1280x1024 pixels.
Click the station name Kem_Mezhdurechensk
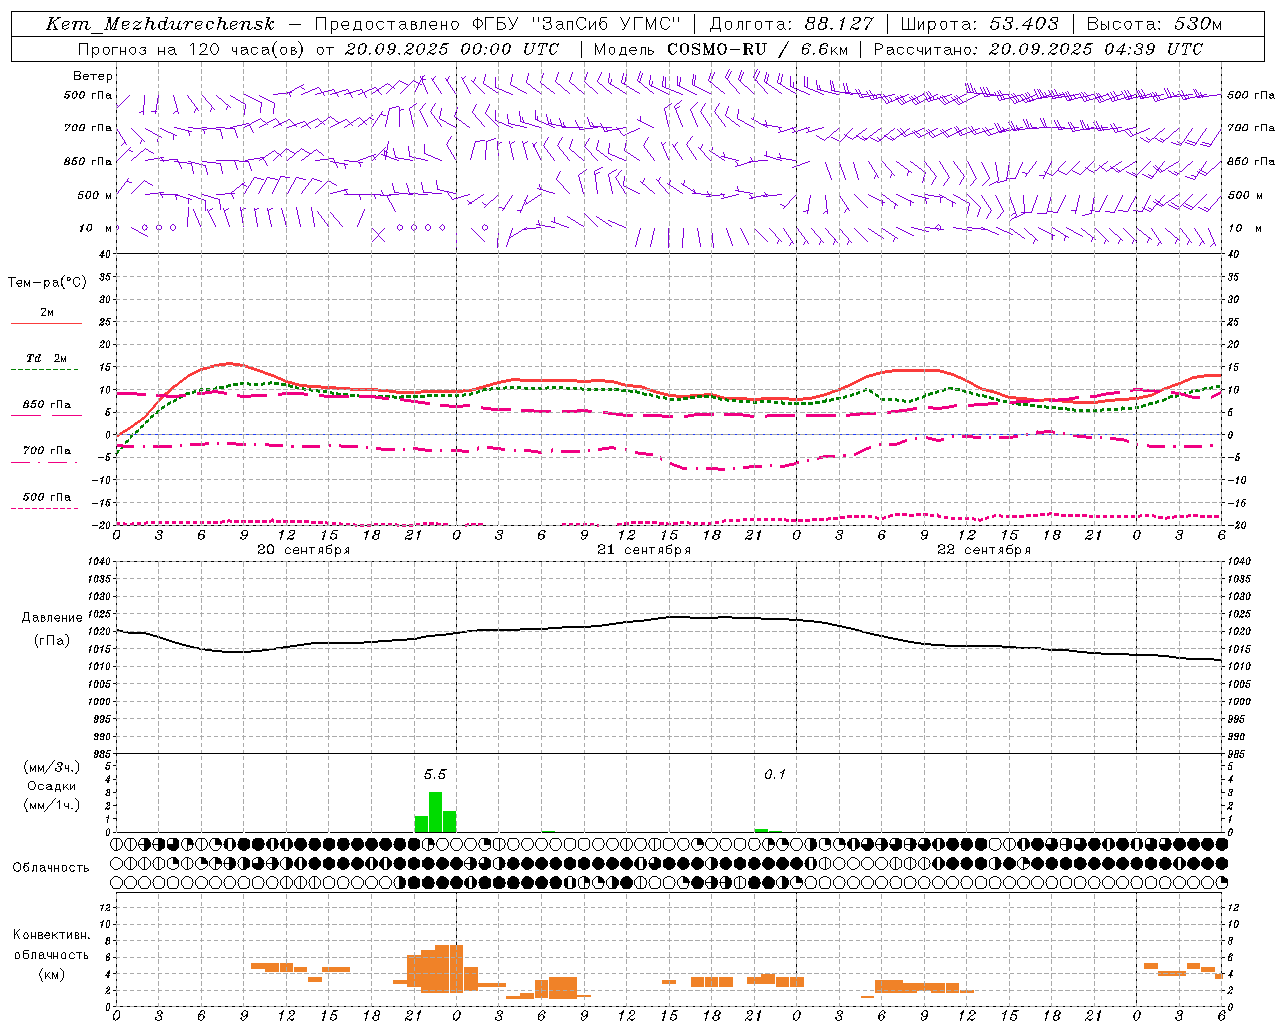click(x=160, y=24)
